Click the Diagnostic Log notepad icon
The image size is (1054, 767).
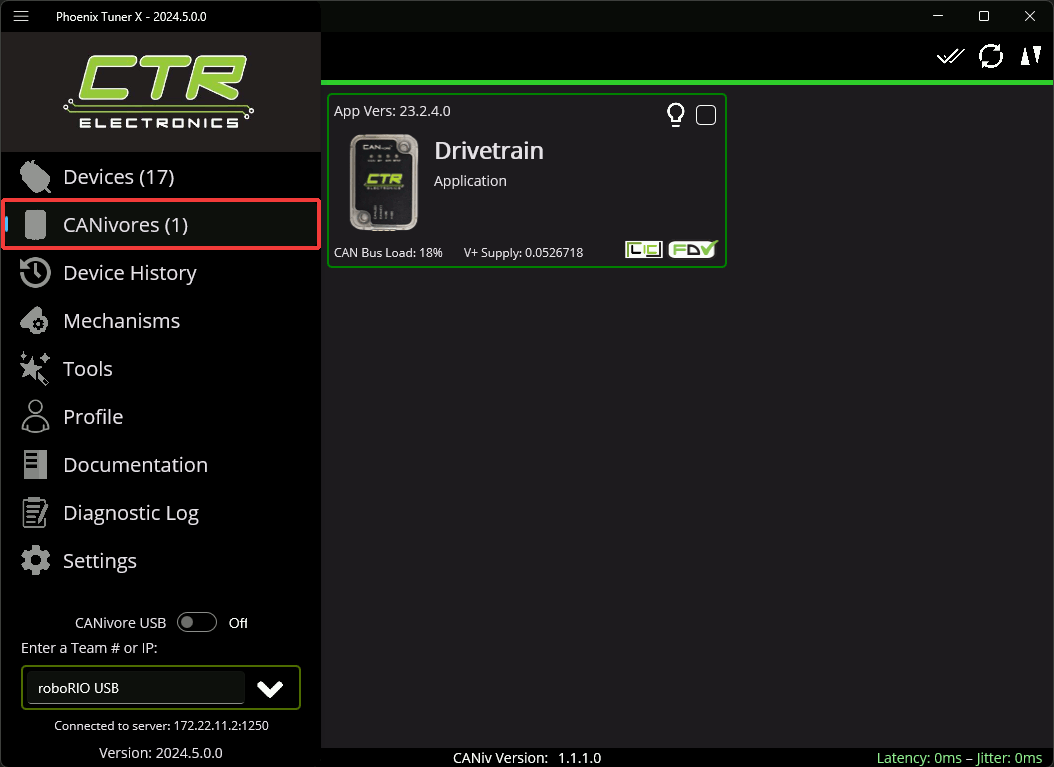(x=35, y=513)
